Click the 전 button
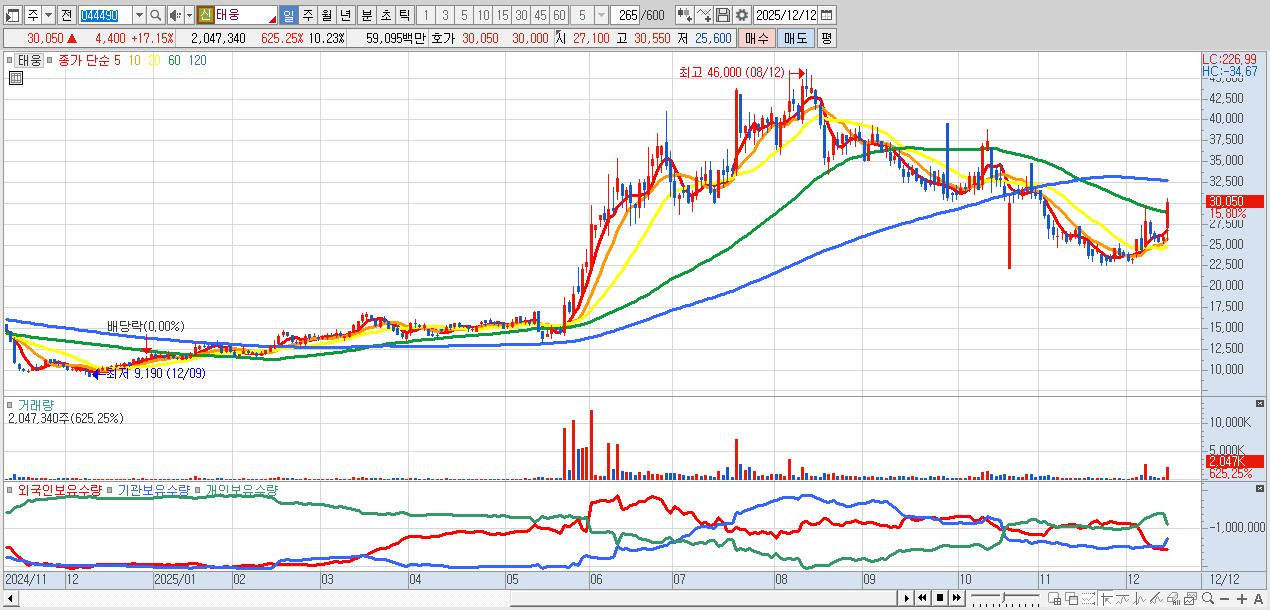The height and width of the screenshot is (610, 1270). tap(66, 15)
